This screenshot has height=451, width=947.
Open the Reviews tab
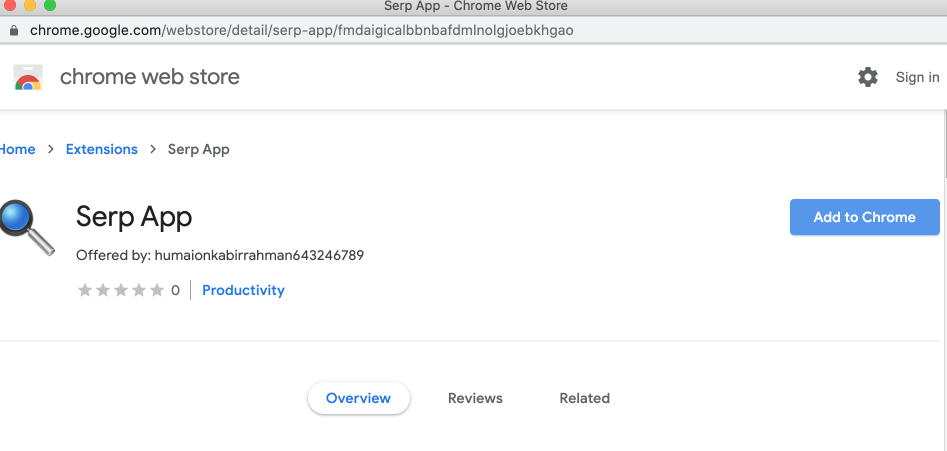point(475,398)
